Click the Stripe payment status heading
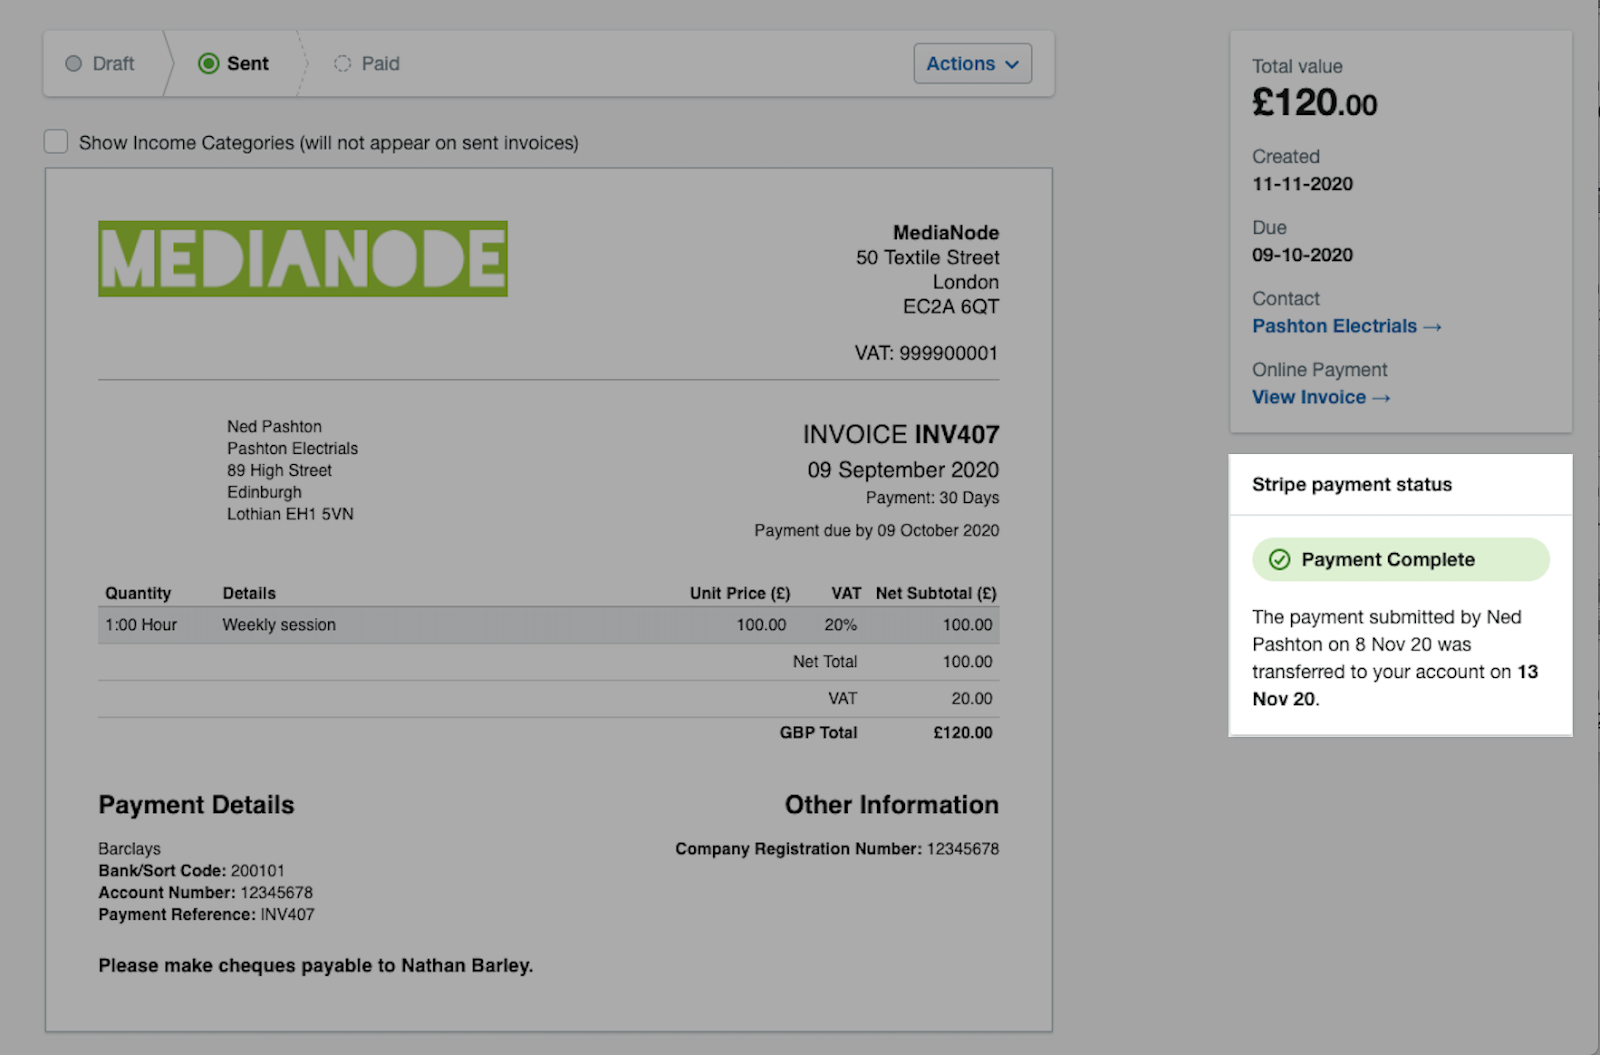Screen dimensions: 1600x1055 [x=1352, y=485]
